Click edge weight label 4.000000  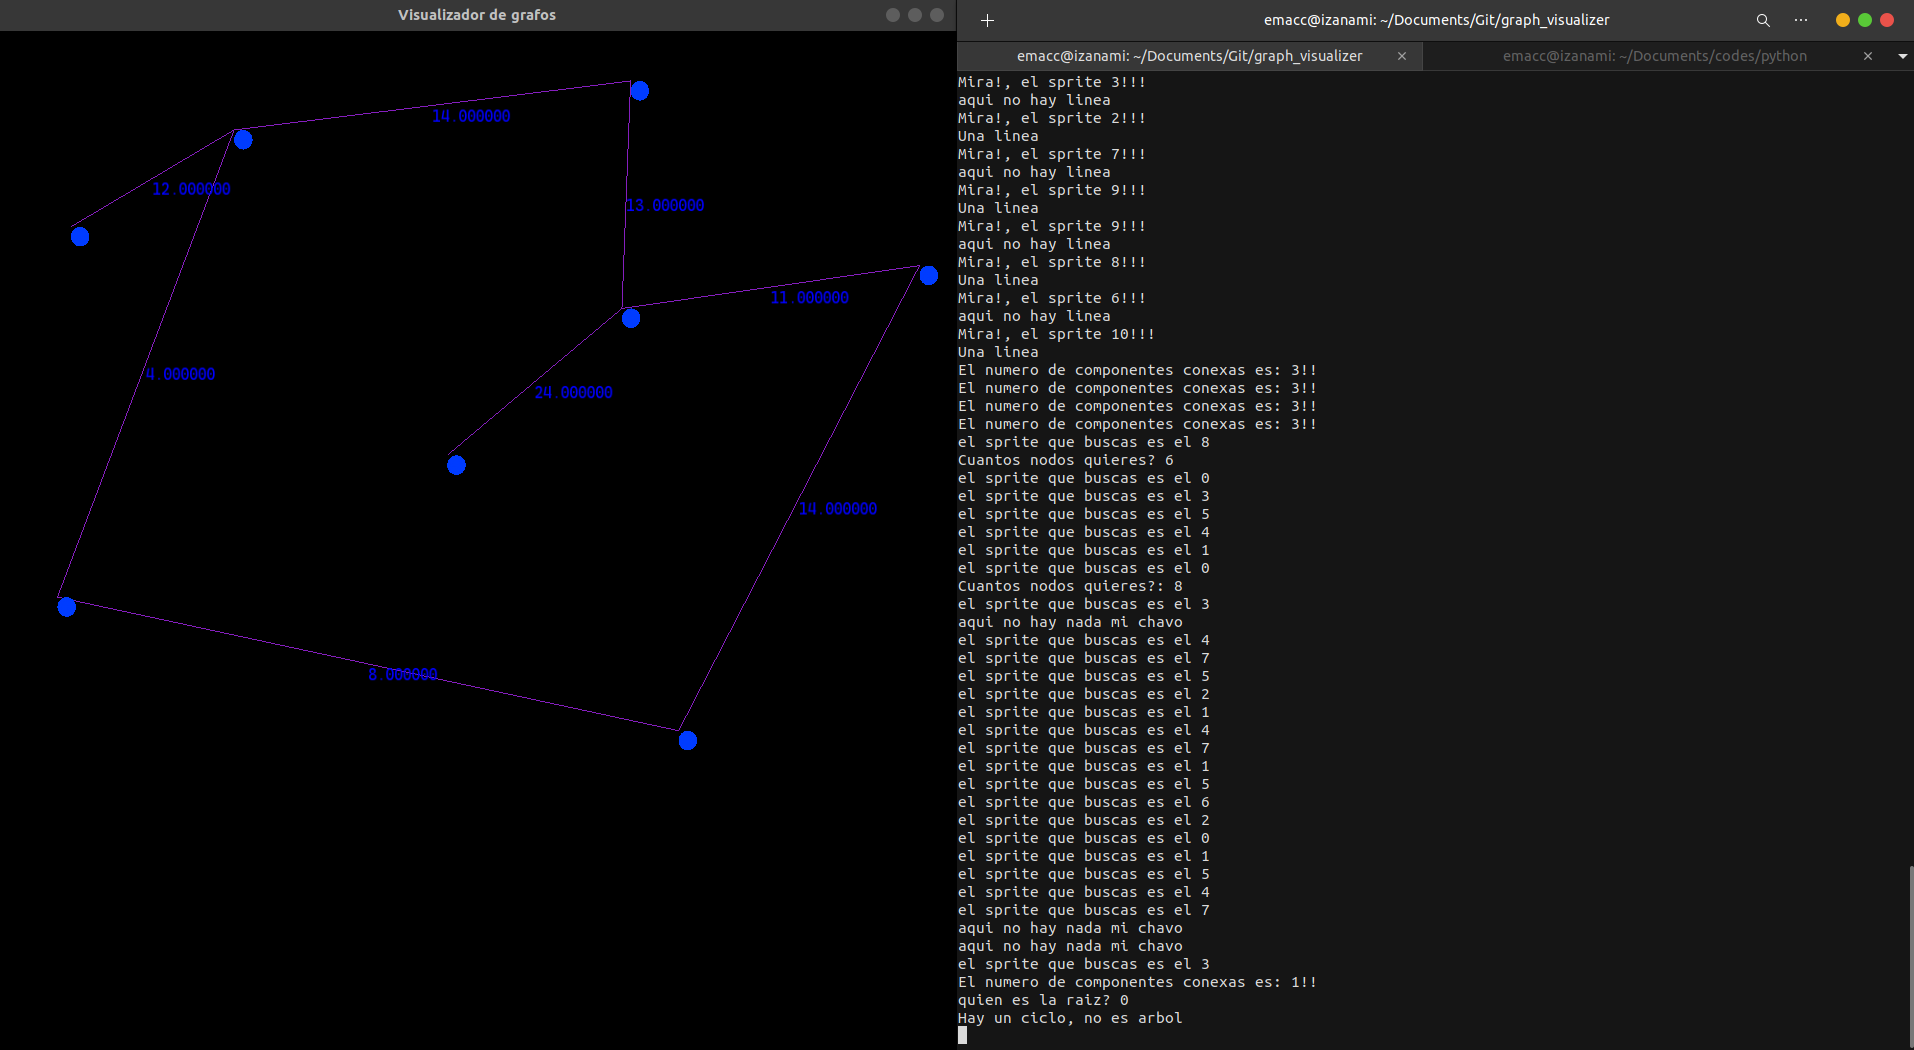click(180, 374)
